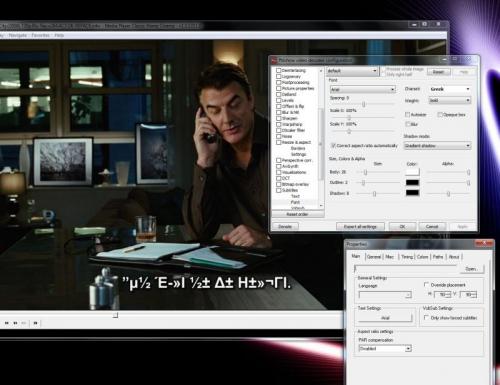The height and width of the screenshot is (385, 500).
Task: Tick the Picture properties checkbox
Action: tap(278, 89)
